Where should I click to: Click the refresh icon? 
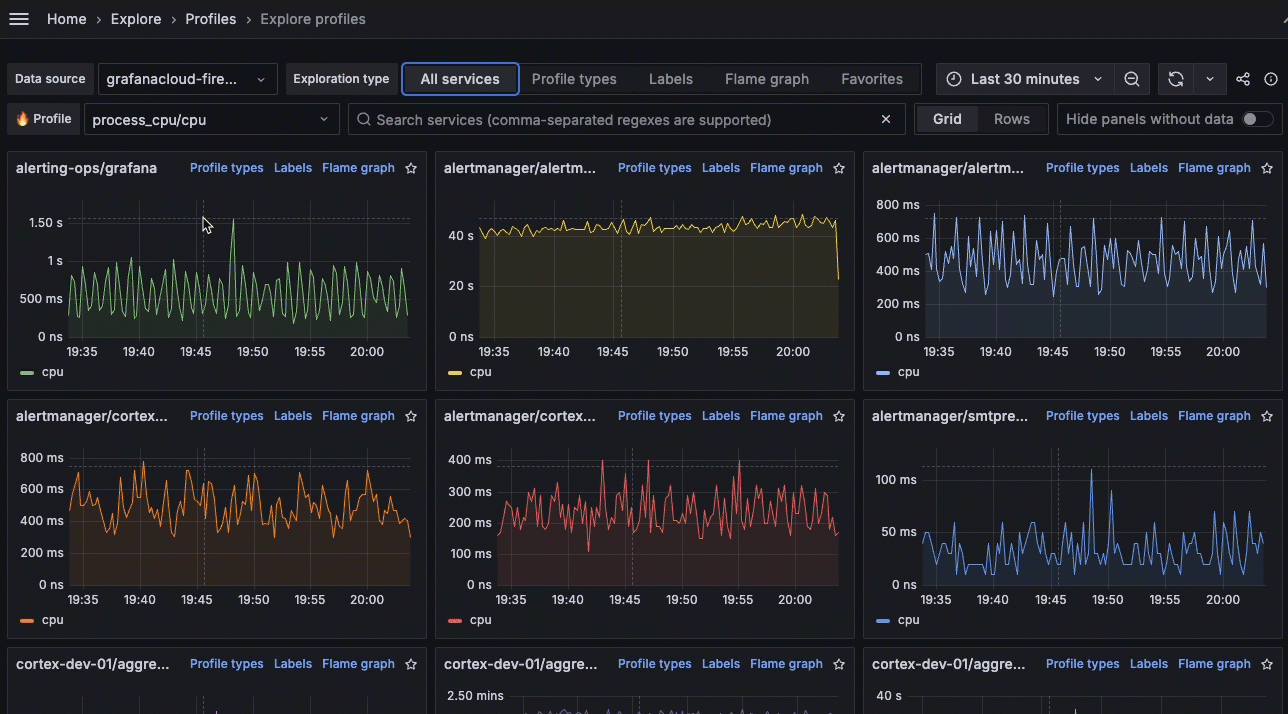[1176, 79]
